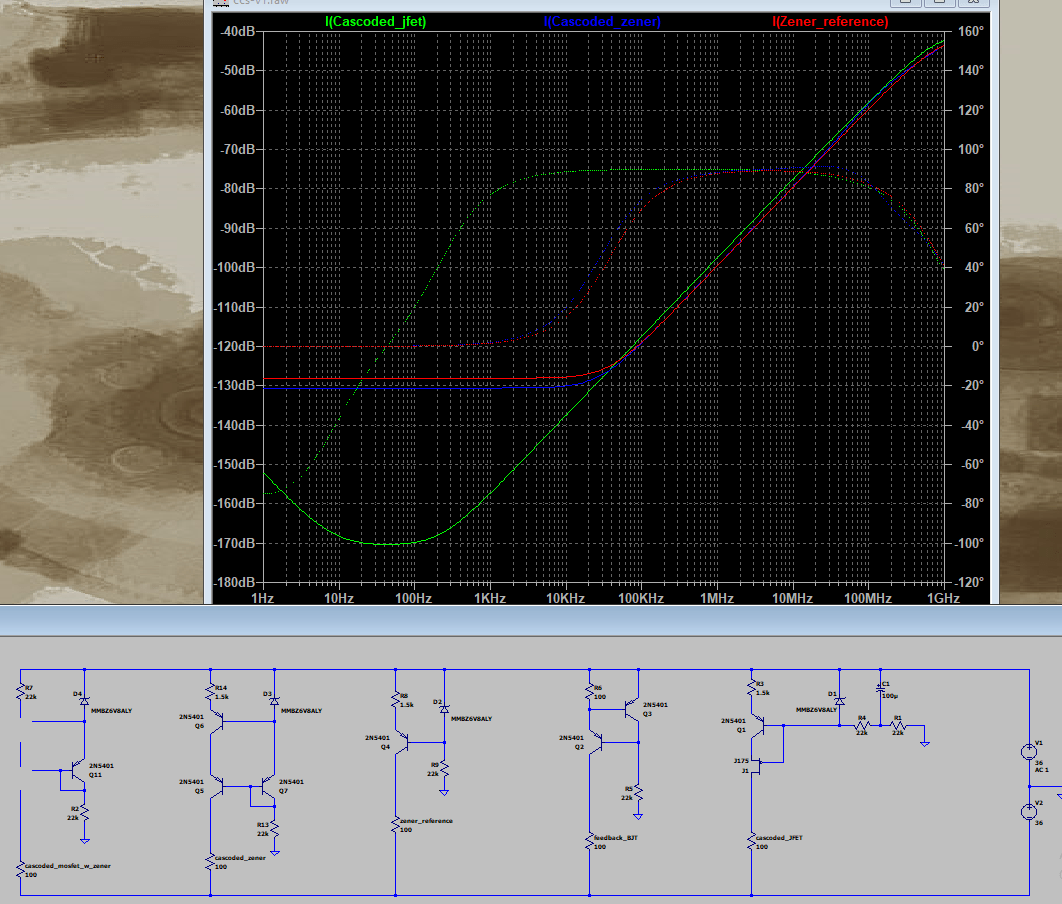Click ground symbol below R9
The height and width of the screenshot is (904, 1062).
444,792
